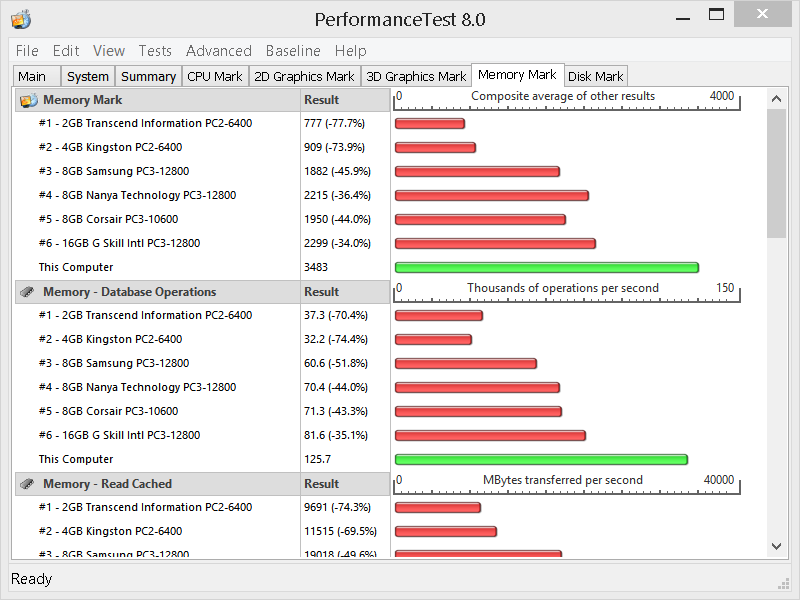Click the Read Cached memory chip icon
800x600 pixels.
28,484
